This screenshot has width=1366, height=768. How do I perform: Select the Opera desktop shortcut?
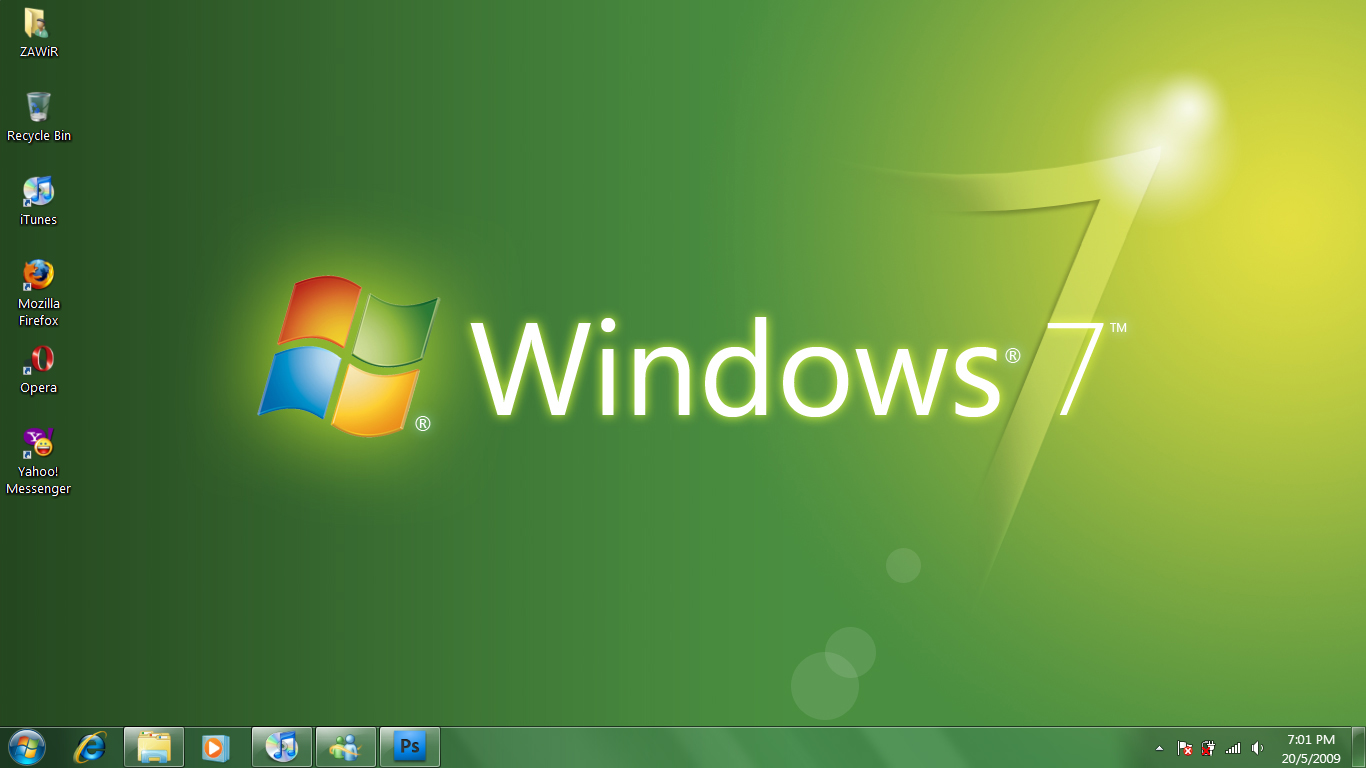(x=38, y=369)
